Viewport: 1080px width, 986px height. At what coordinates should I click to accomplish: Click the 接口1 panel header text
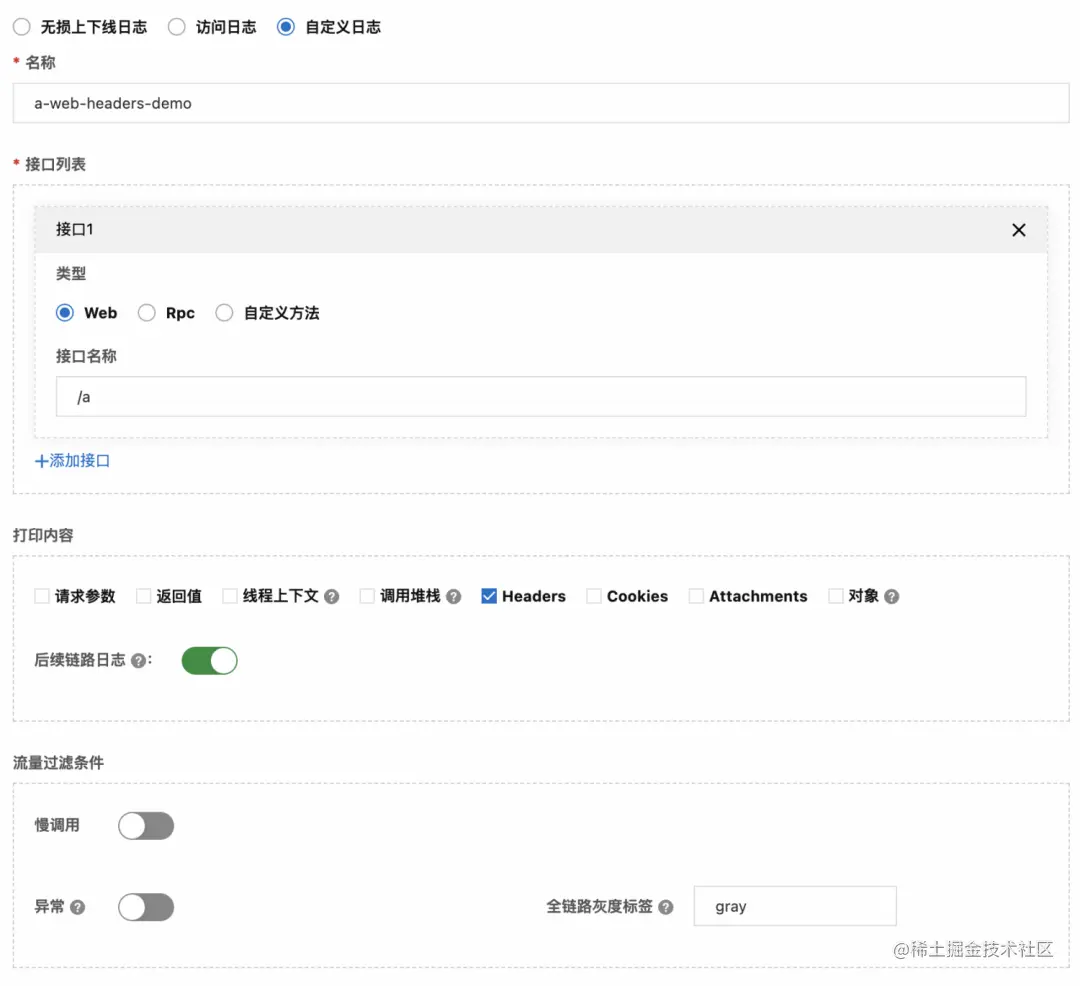[x=74, y=229]
